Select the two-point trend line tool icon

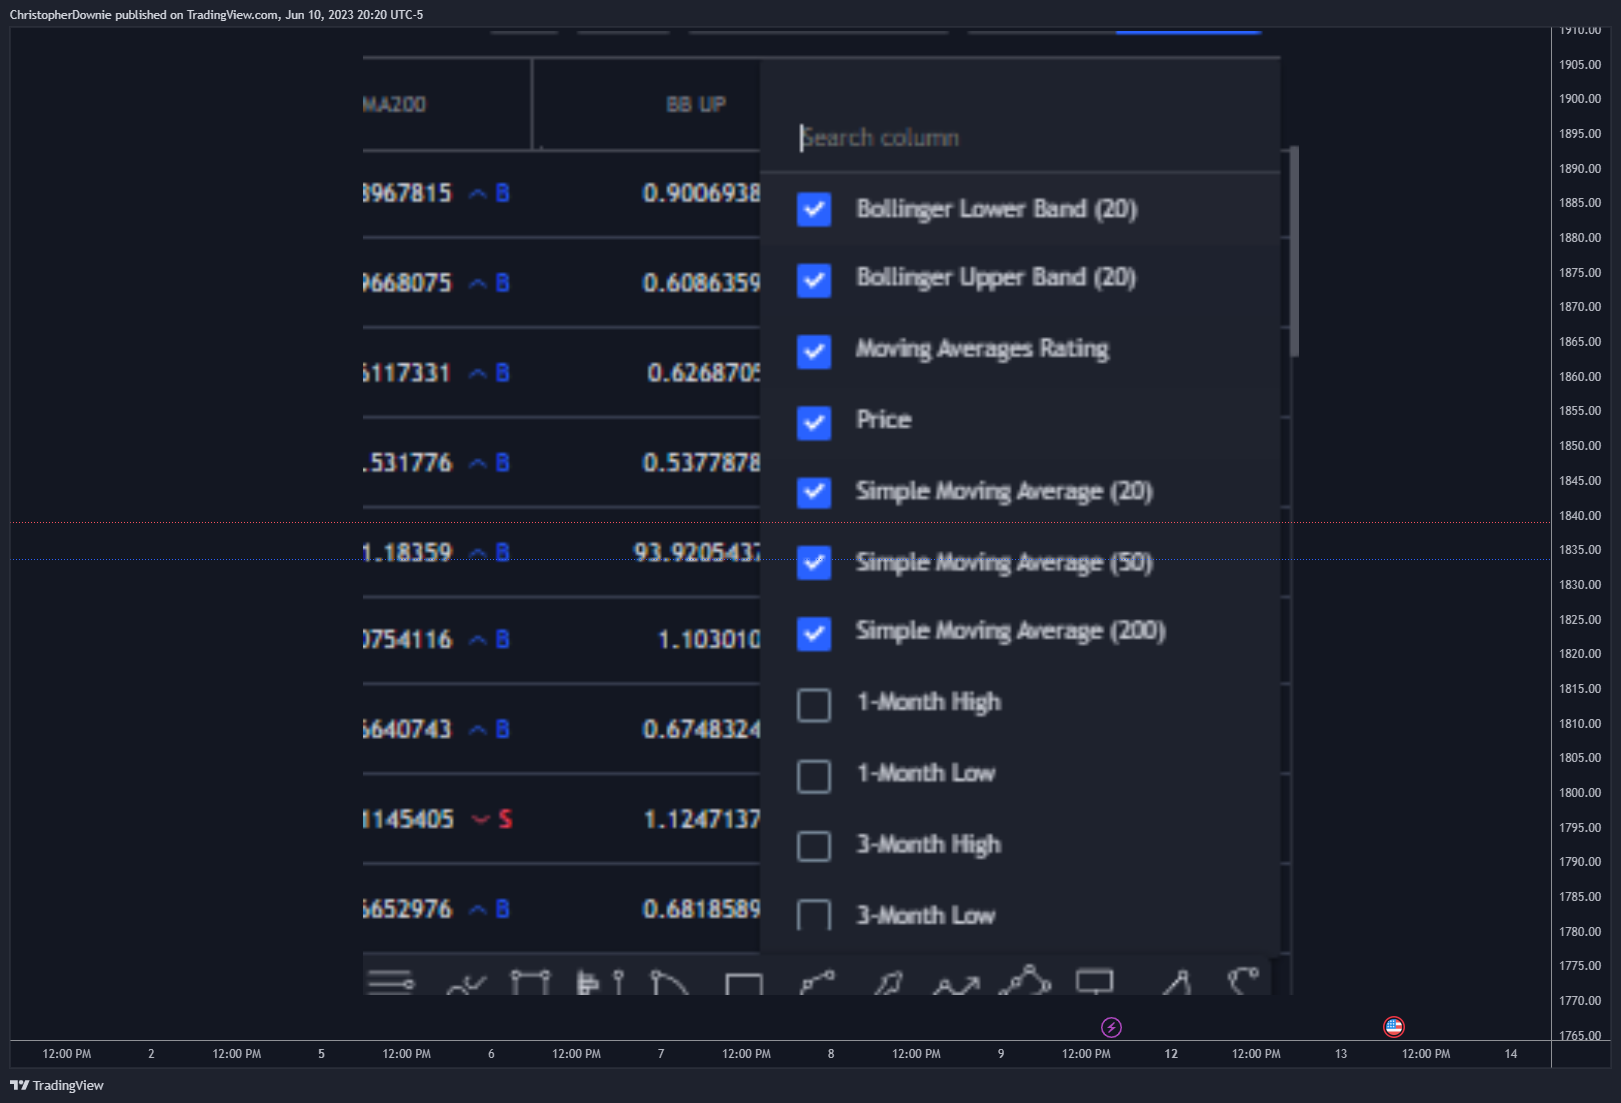pyautogui.click(x=817, y=982)
